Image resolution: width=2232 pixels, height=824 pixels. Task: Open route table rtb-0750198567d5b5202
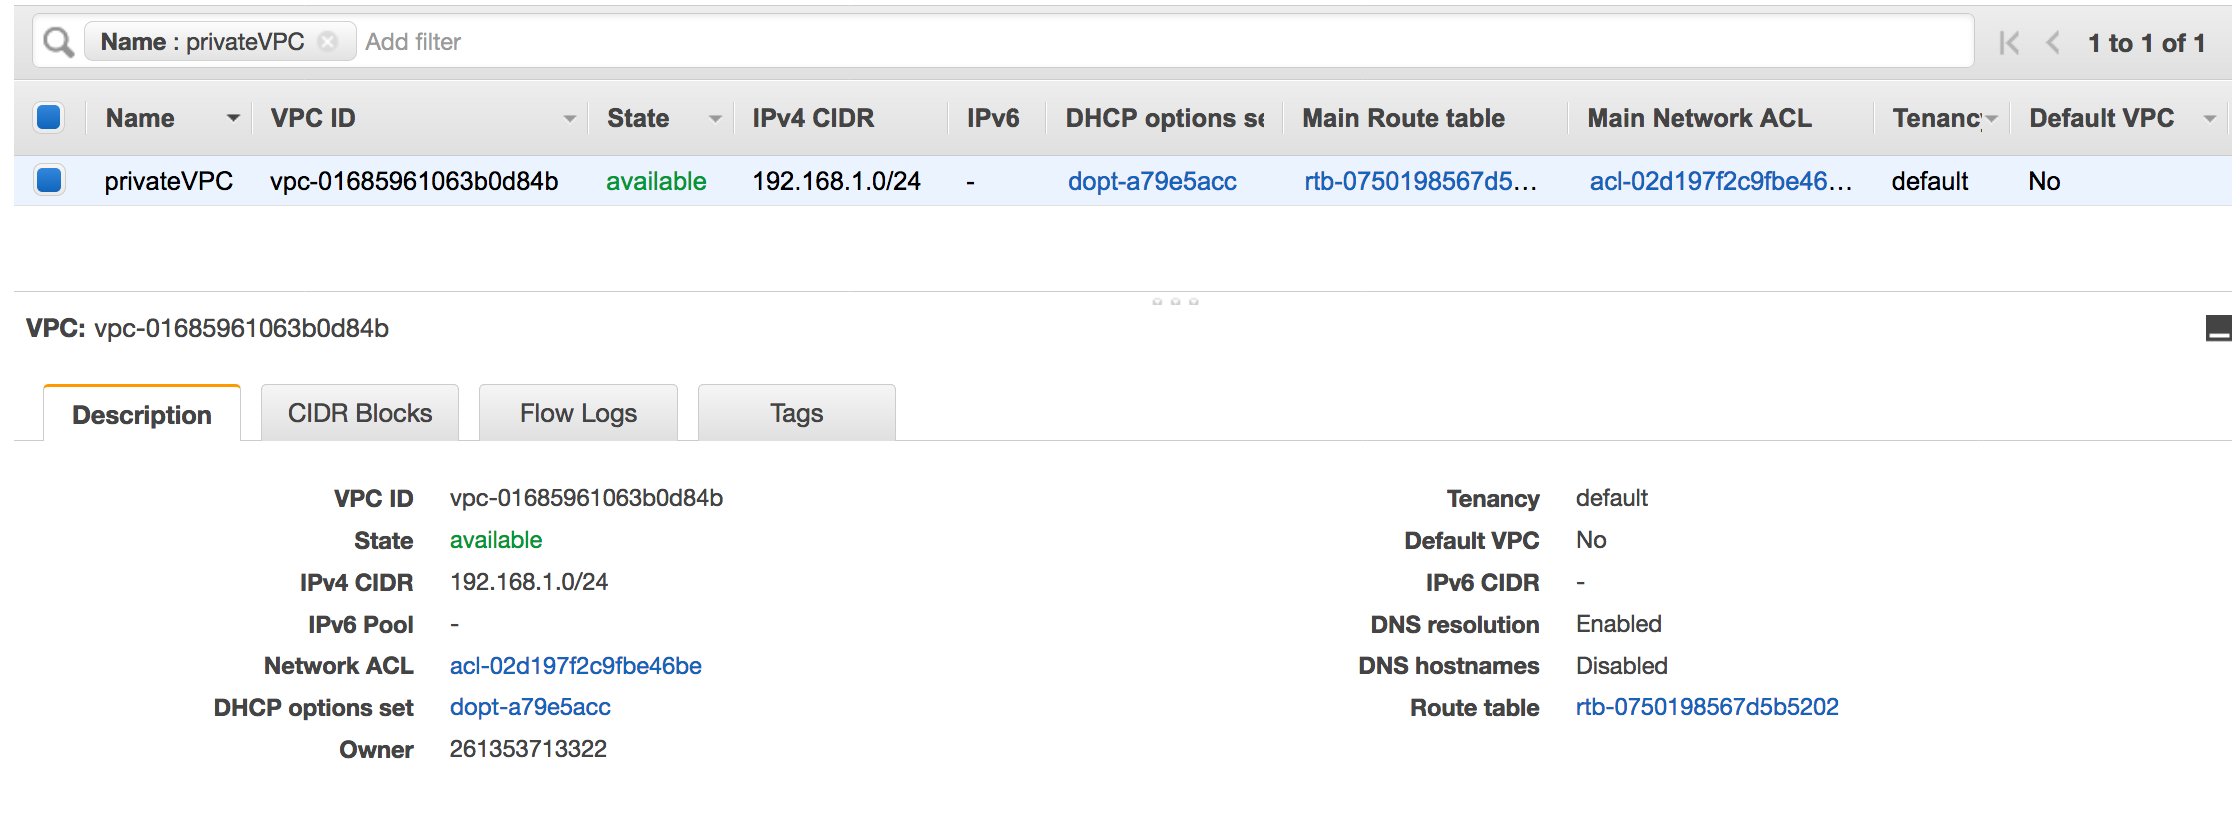pos(1708,707)
